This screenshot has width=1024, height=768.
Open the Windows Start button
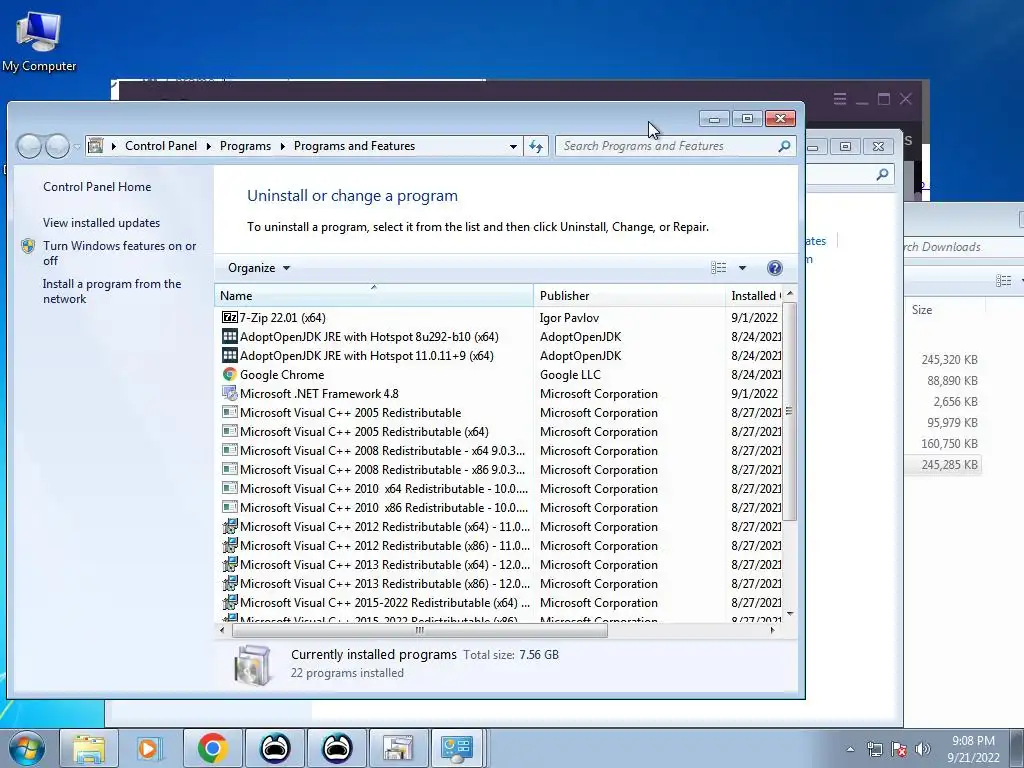click(27, 748)
